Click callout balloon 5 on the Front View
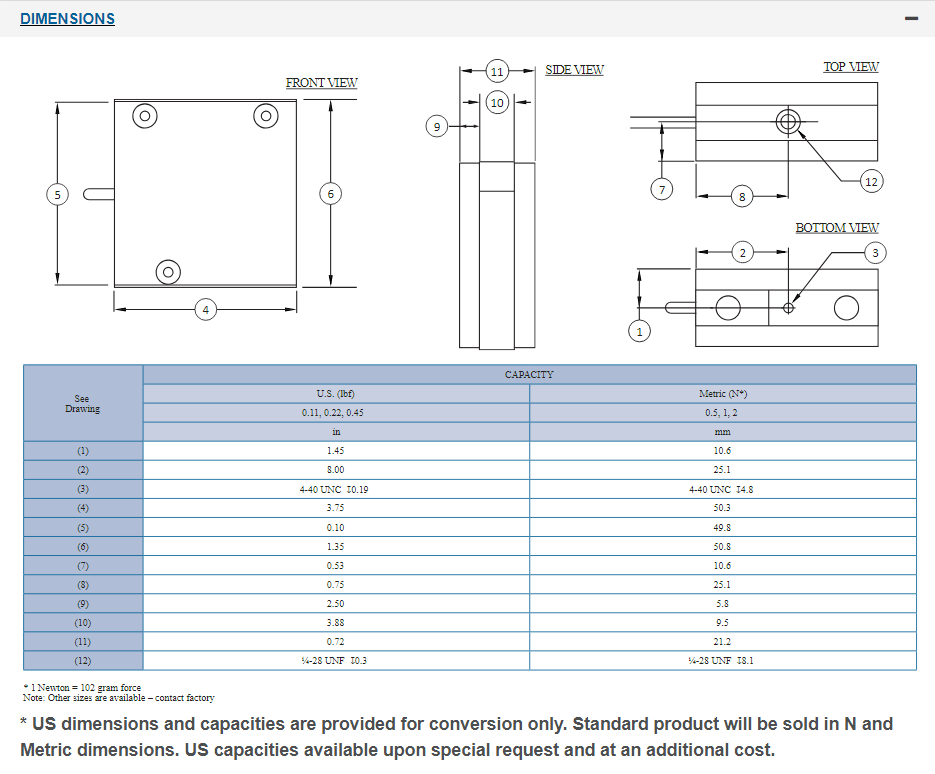The image size is (935, 774). (55, 193)
